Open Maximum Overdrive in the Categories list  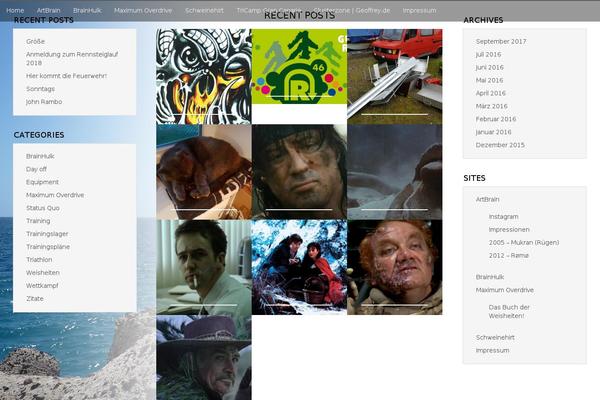click(55, 195)
